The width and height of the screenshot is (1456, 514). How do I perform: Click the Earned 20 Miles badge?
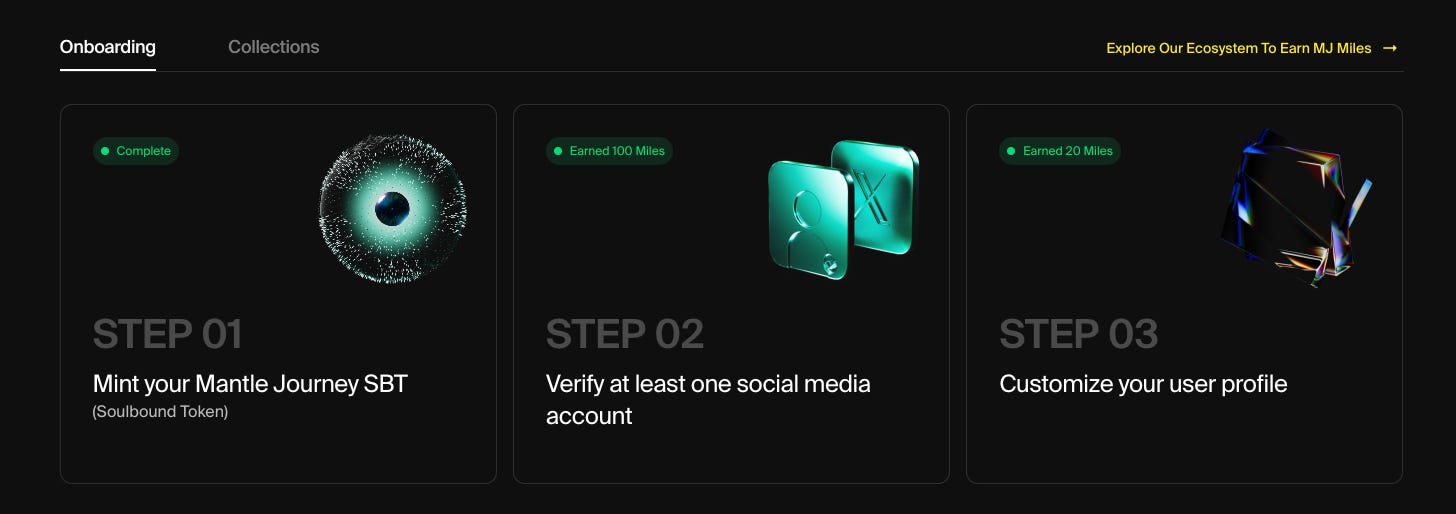(1060, 151)
